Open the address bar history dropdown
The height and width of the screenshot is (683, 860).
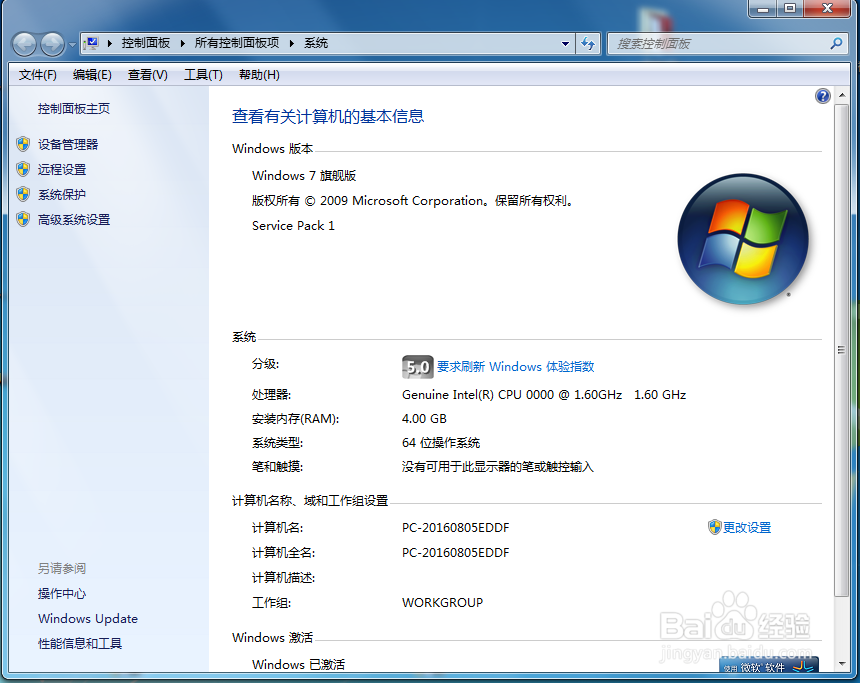pyautogui.click(x=565, y=43)
